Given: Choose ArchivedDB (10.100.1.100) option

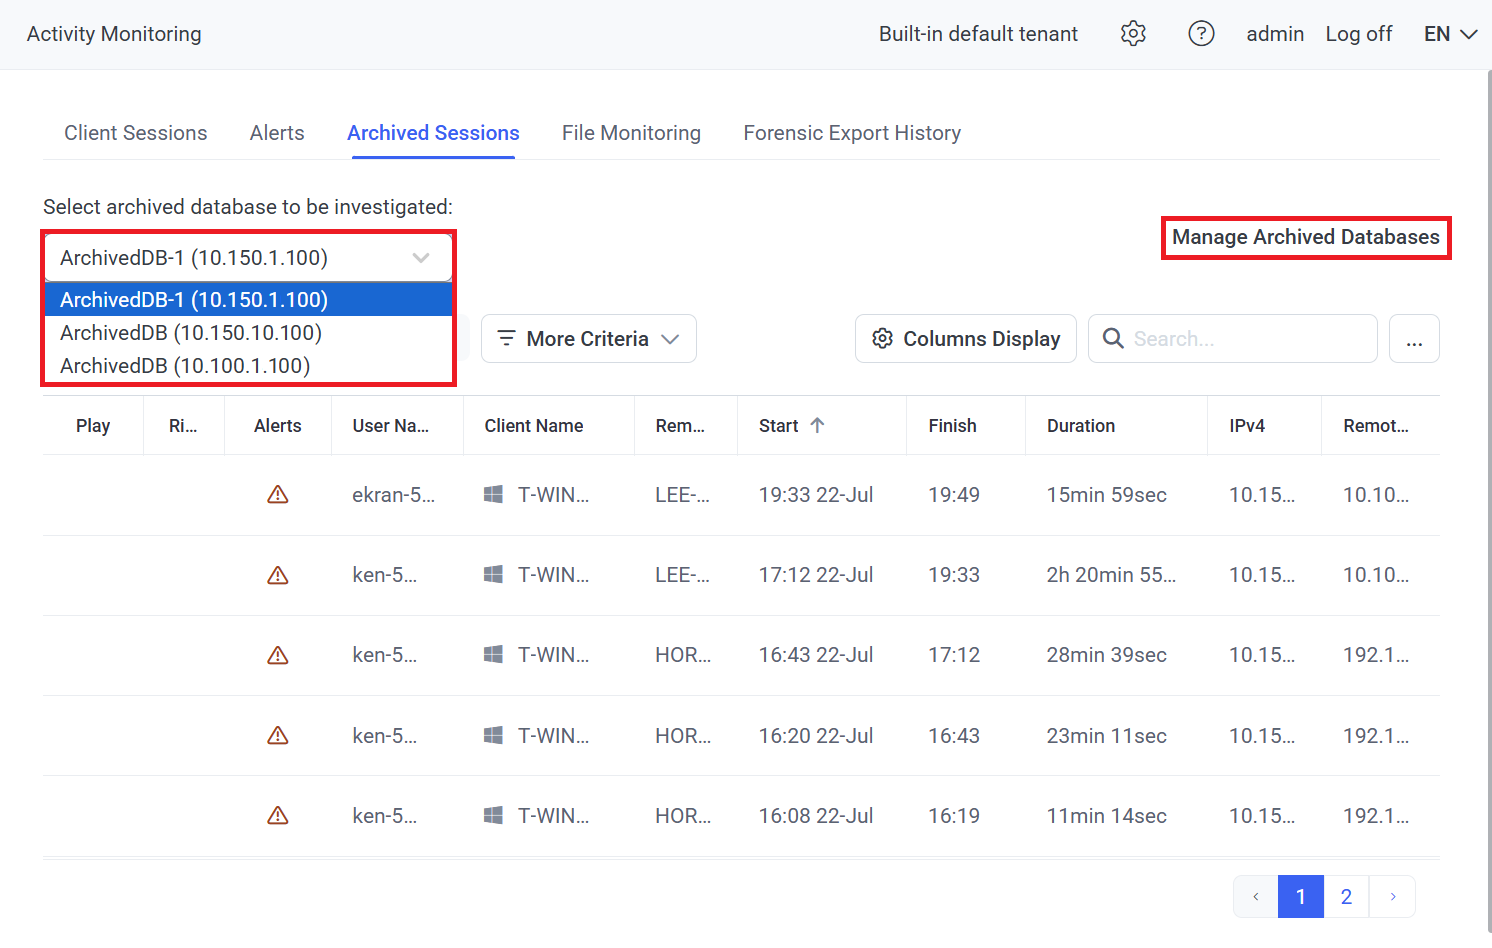Looking at the screenshot, I should pyautogui.click(x=185, y=366).
